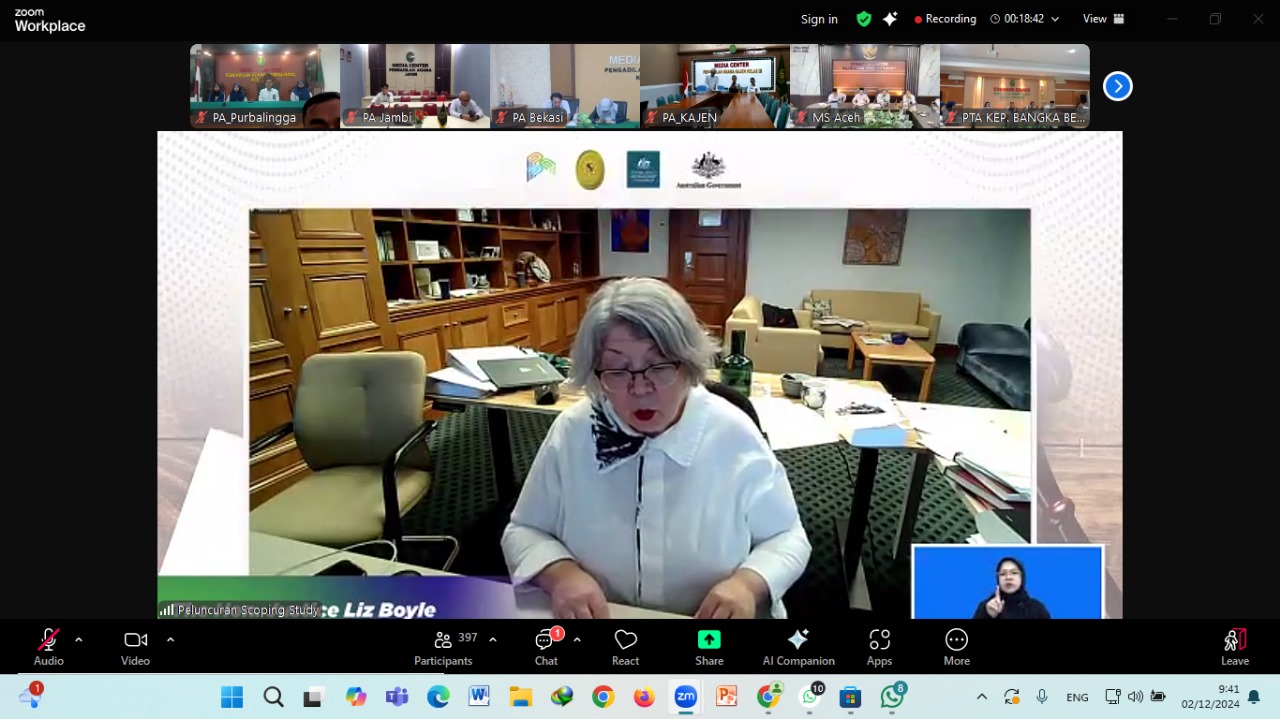The height and width of the screenshot is (719, 1280).
Task: Open the Chat panel
Action: (546, 647)
